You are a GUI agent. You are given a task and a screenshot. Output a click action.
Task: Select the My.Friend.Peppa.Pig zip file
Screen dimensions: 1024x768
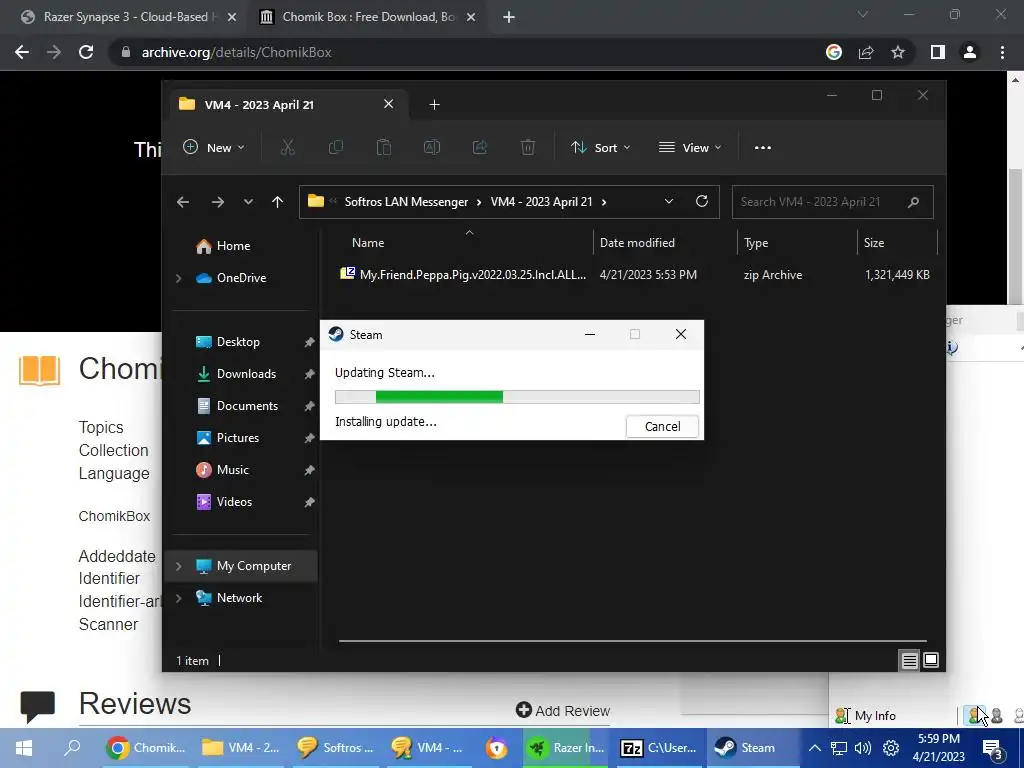(633, 275)
